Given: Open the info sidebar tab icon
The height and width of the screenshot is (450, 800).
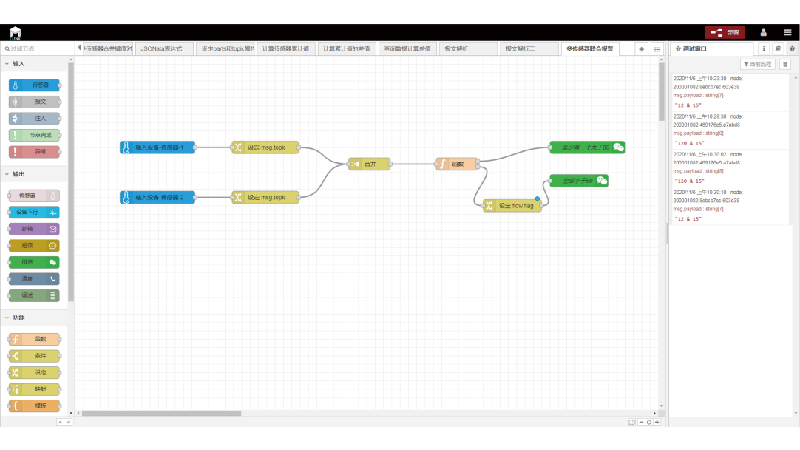Looking at the screenshot, I should point(764,48).
